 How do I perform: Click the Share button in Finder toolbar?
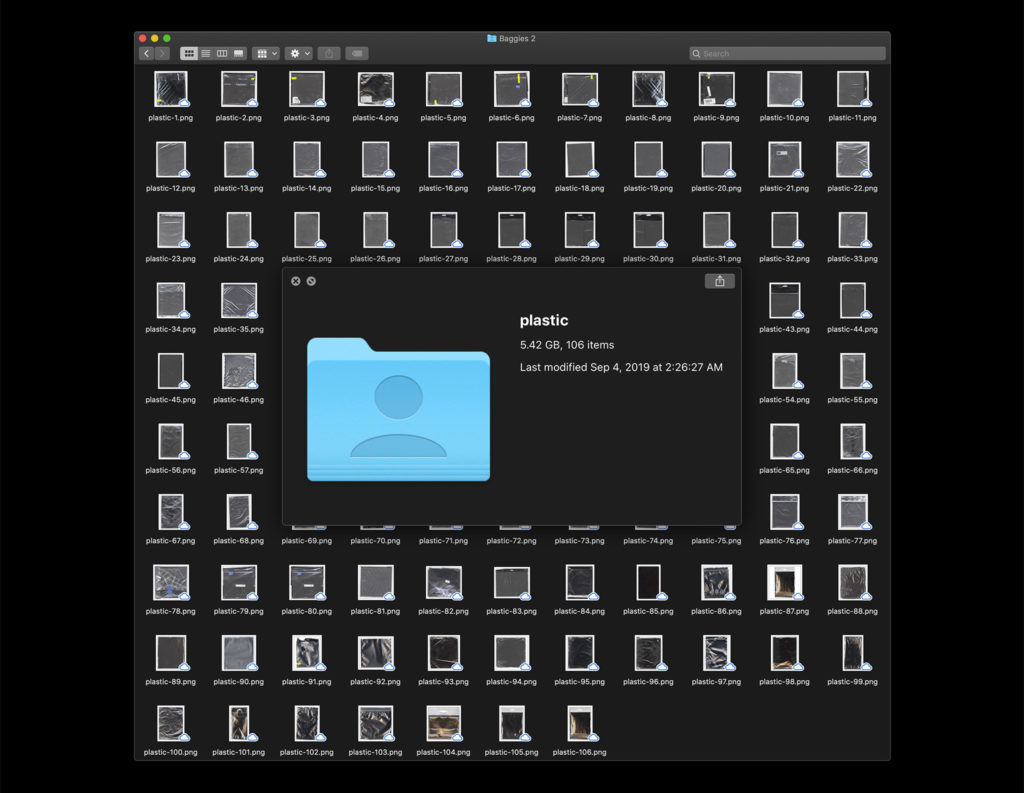click(x=329, y=53)
